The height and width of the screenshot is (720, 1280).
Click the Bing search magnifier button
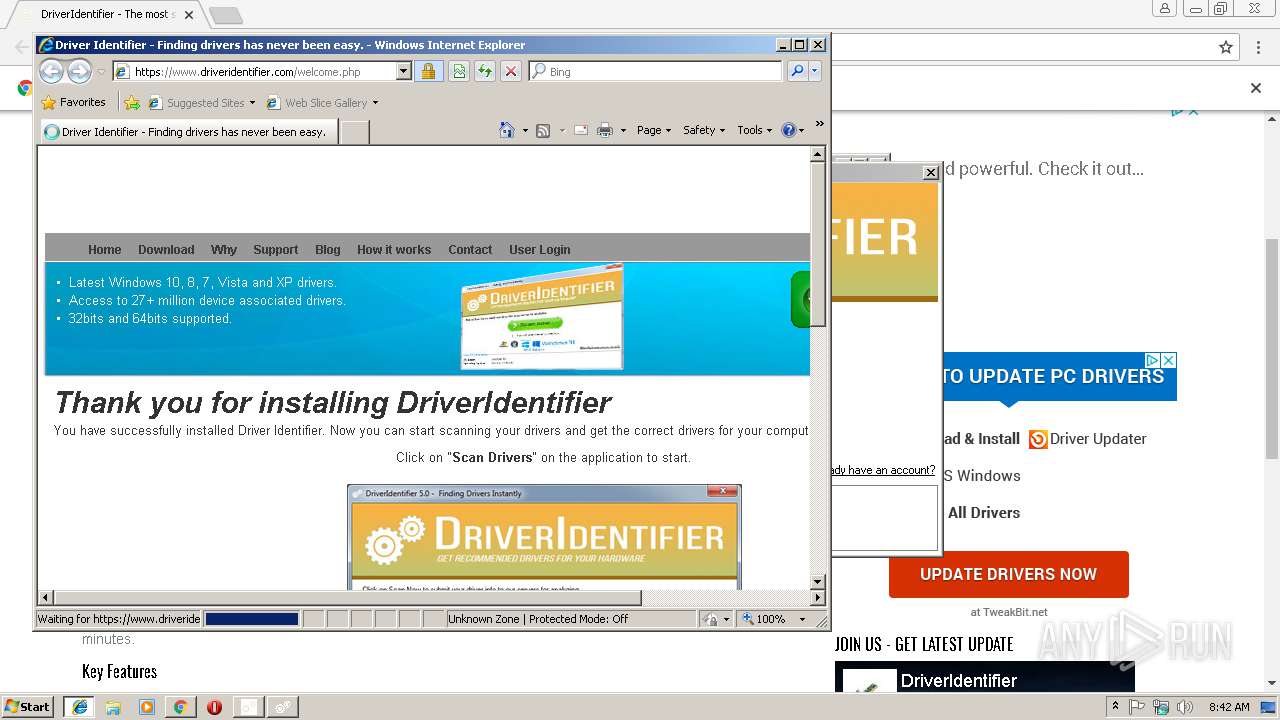point(797,71)
